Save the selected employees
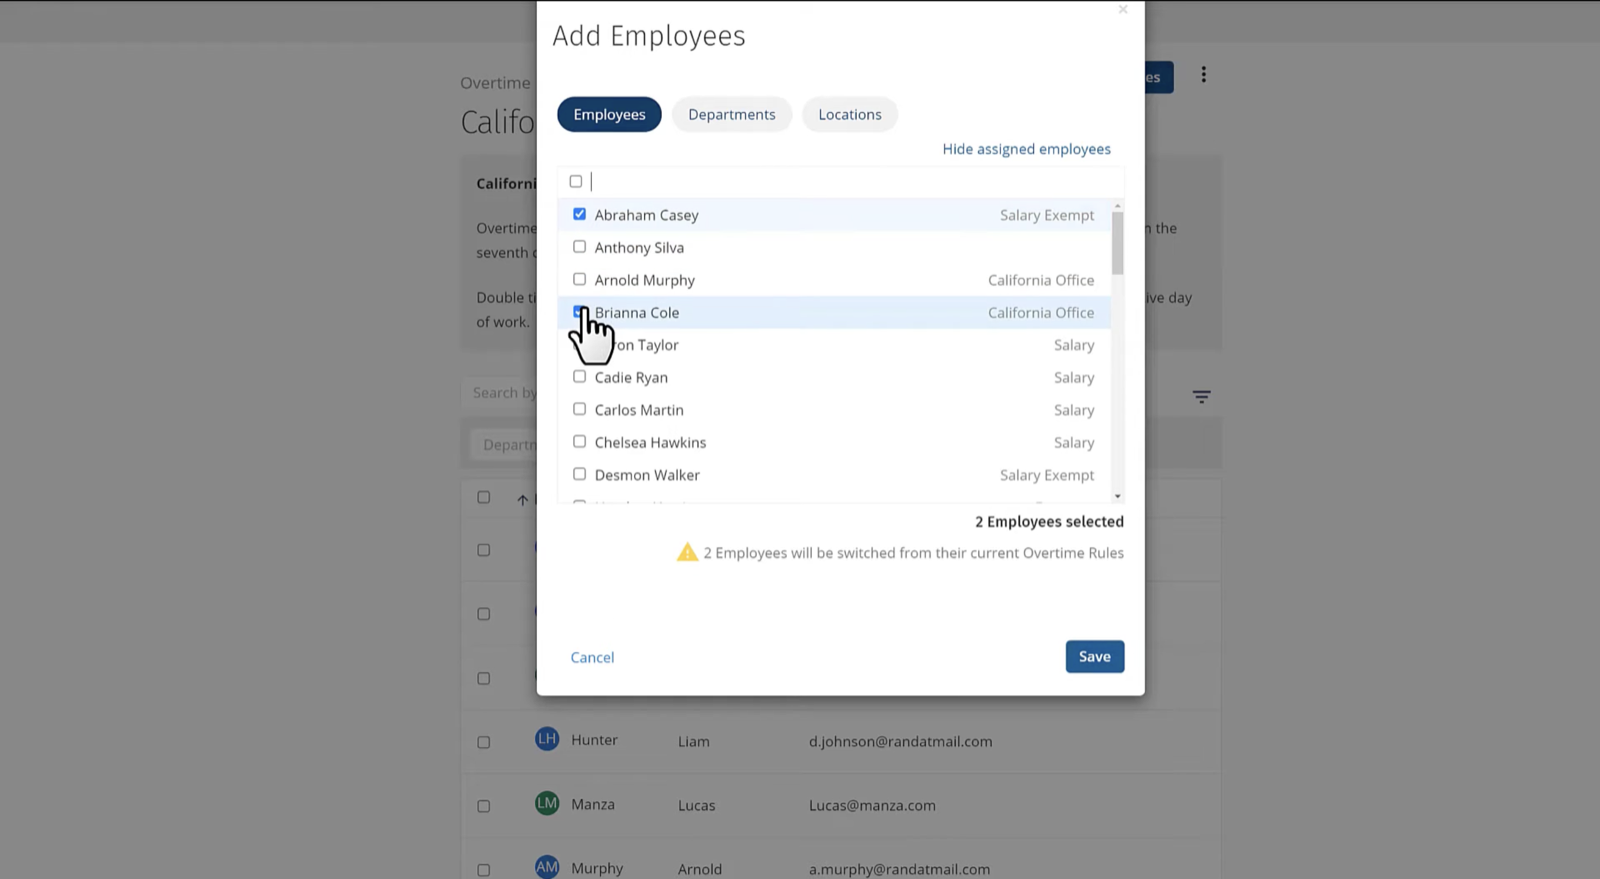Screen dimensions: 1600x879 [1095, 656]
